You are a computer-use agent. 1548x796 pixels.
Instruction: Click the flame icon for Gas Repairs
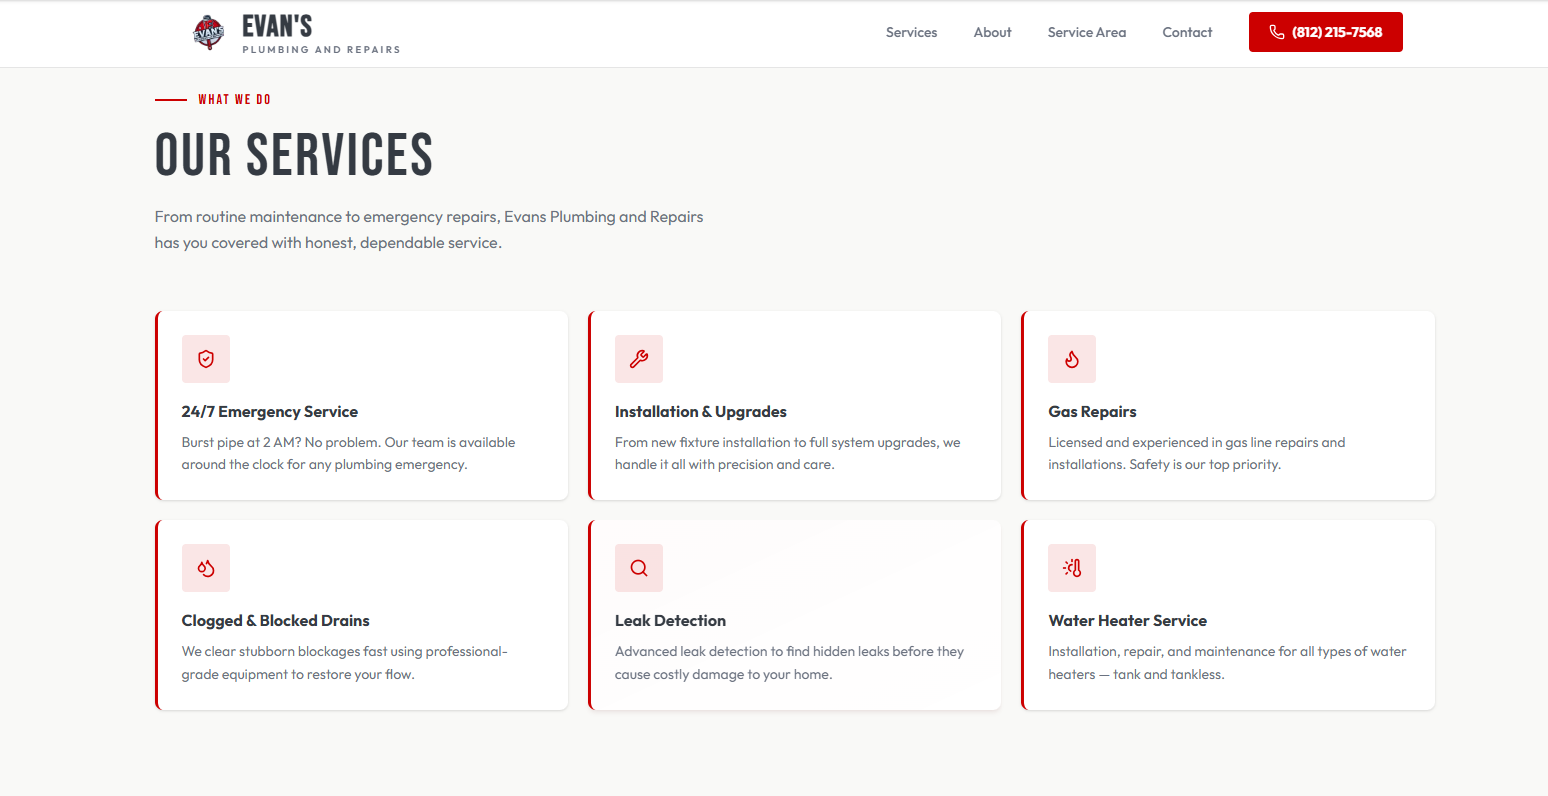click(1072, 359)
